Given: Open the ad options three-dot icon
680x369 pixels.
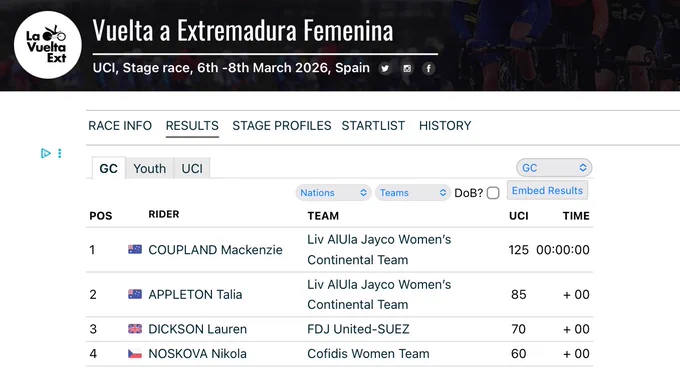Looking at the screenshot, I should click(60, 153).
